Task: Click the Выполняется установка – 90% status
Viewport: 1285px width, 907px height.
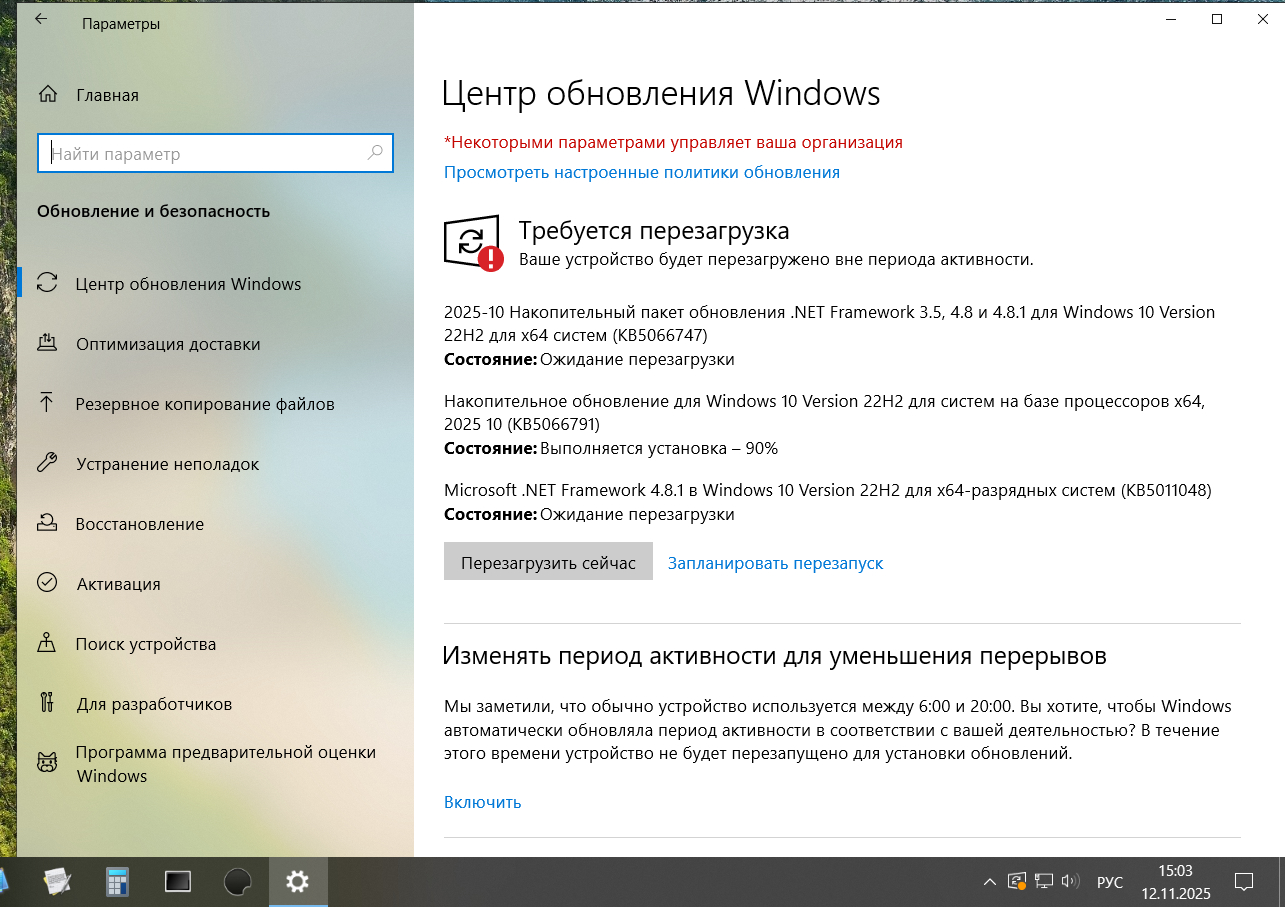Action: point(659,449)
